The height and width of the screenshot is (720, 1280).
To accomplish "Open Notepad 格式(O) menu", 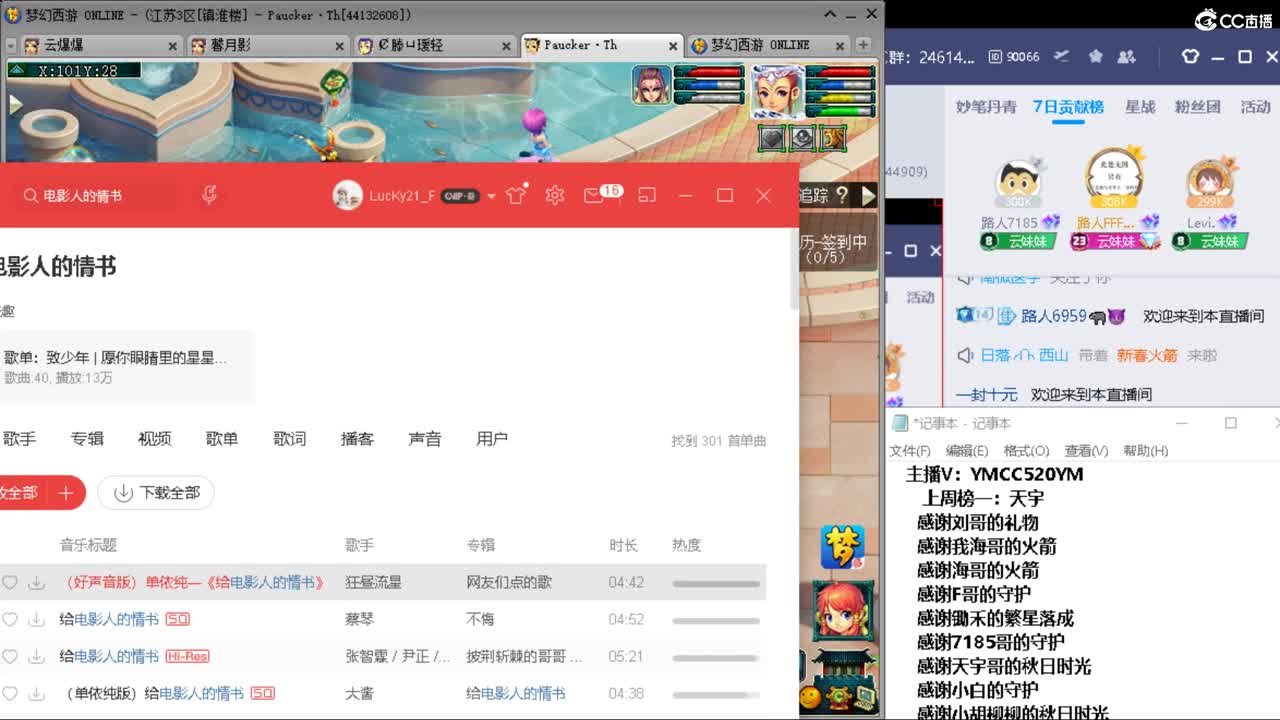I will pos(1027,451).
